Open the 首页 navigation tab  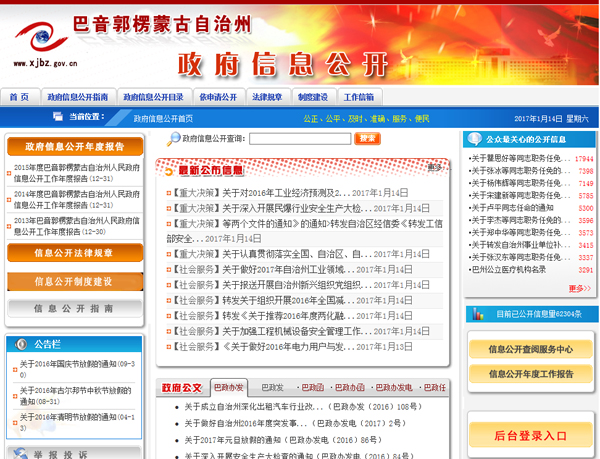point(19,97)
